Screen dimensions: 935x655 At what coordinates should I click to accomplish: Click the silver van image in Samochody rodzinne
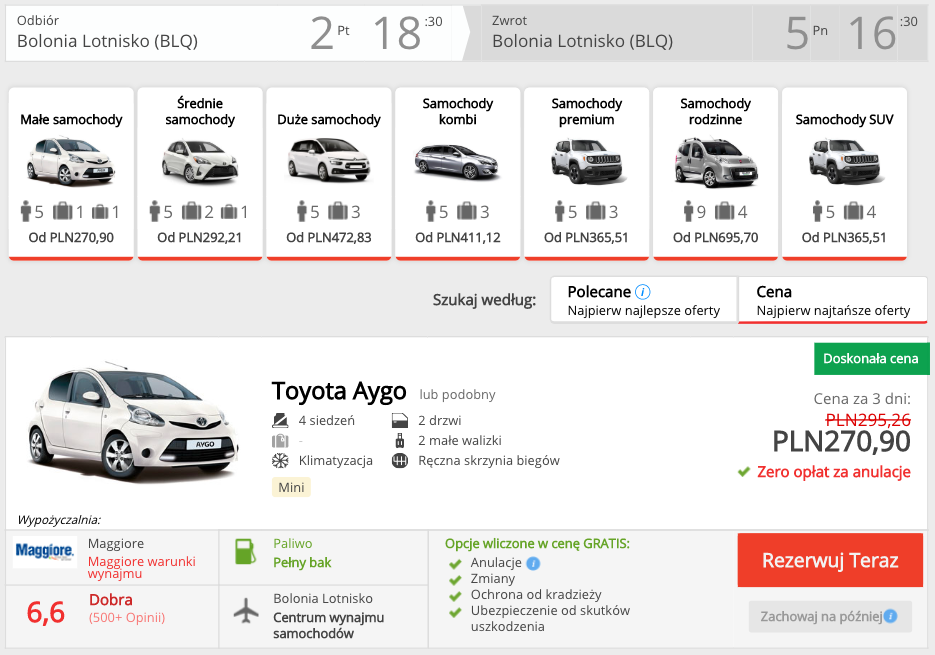pyautogui.click(x=715, y=162)
